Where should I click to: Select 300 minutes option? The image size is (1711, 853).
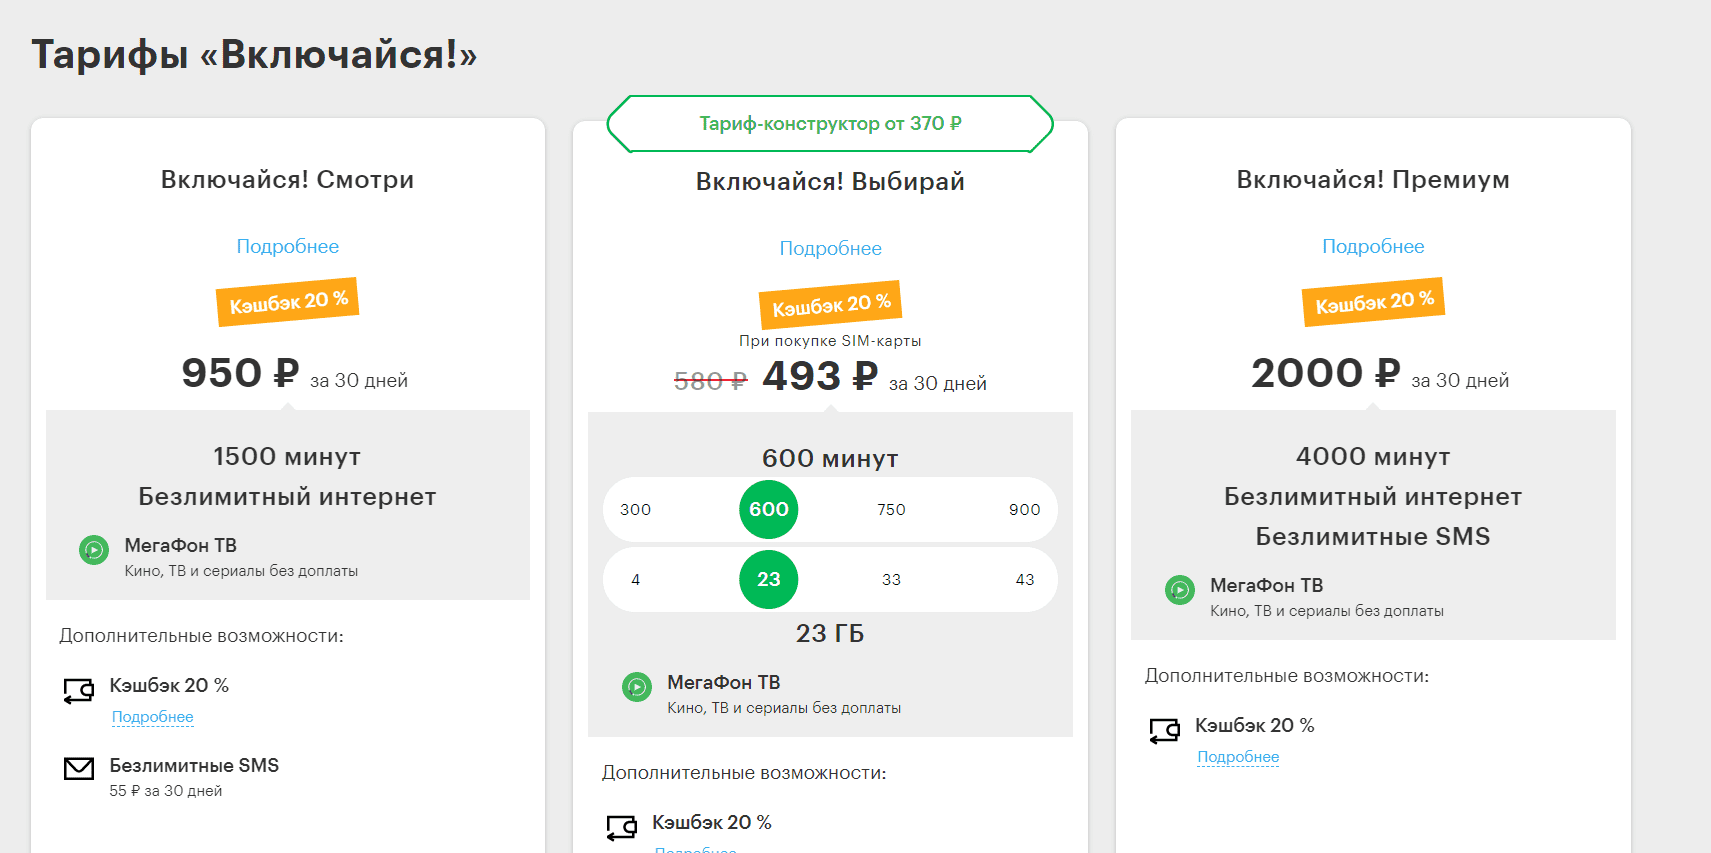coord(636,510)
